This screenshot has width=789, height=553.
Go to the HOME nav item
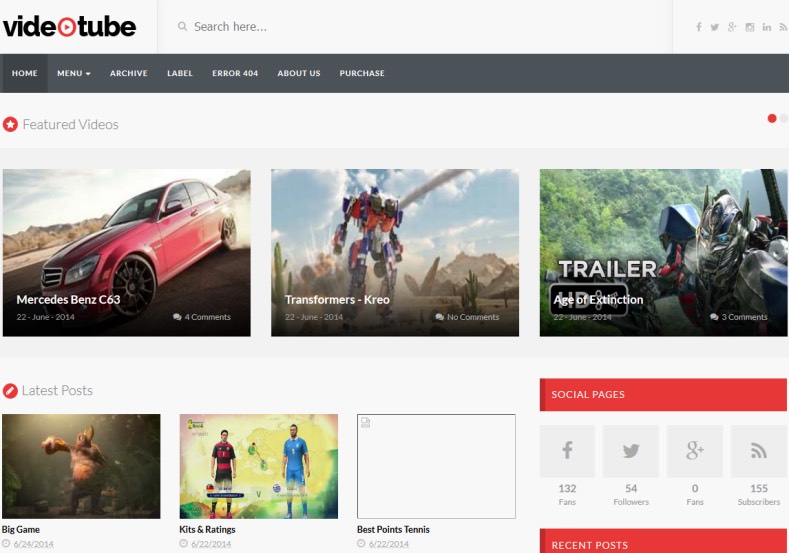pos(25,73)
